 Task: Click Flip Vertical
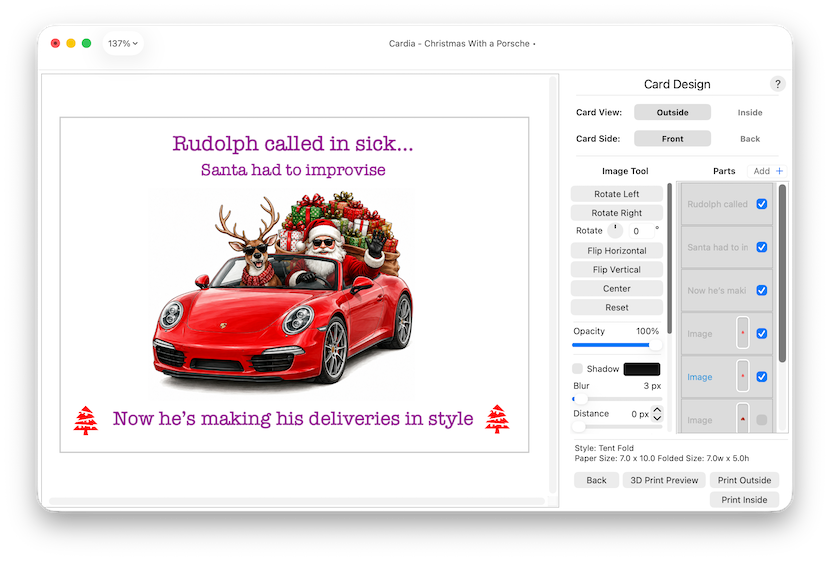pyautogui.click(x=617, y=269)
